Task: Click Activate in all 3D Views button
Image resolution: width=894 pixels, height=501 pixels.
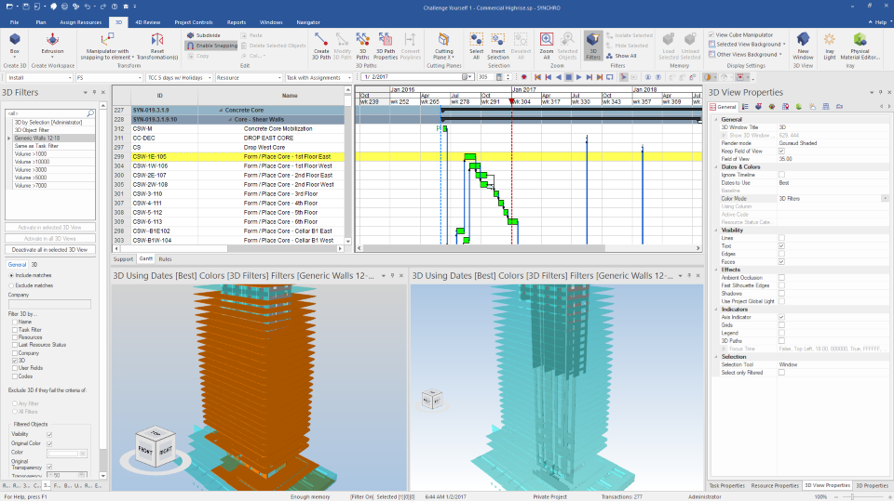Action: tap(50, 238)
